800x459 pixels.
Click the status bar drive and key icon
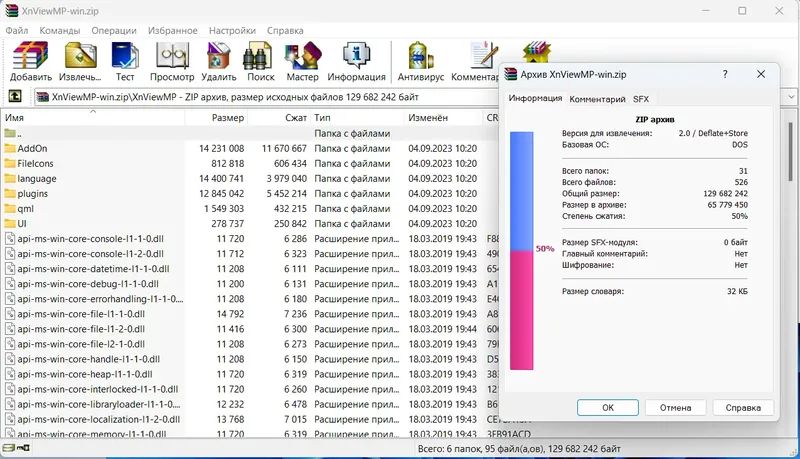[x=16, y=448]
